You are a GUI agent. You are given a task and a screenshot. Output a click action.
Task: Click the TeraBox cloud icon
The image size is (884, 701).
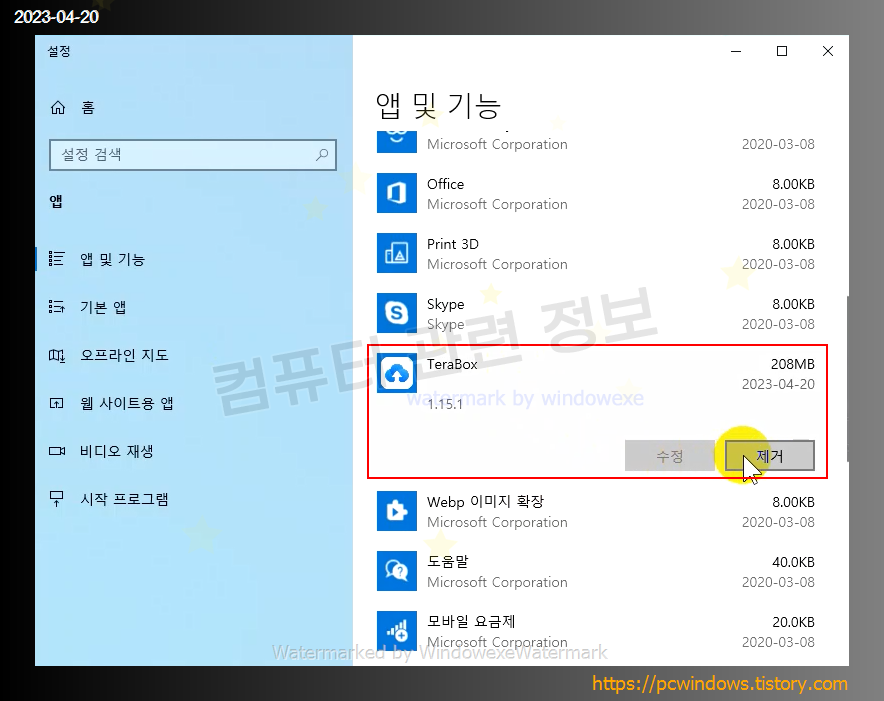[x=397, y=373]
